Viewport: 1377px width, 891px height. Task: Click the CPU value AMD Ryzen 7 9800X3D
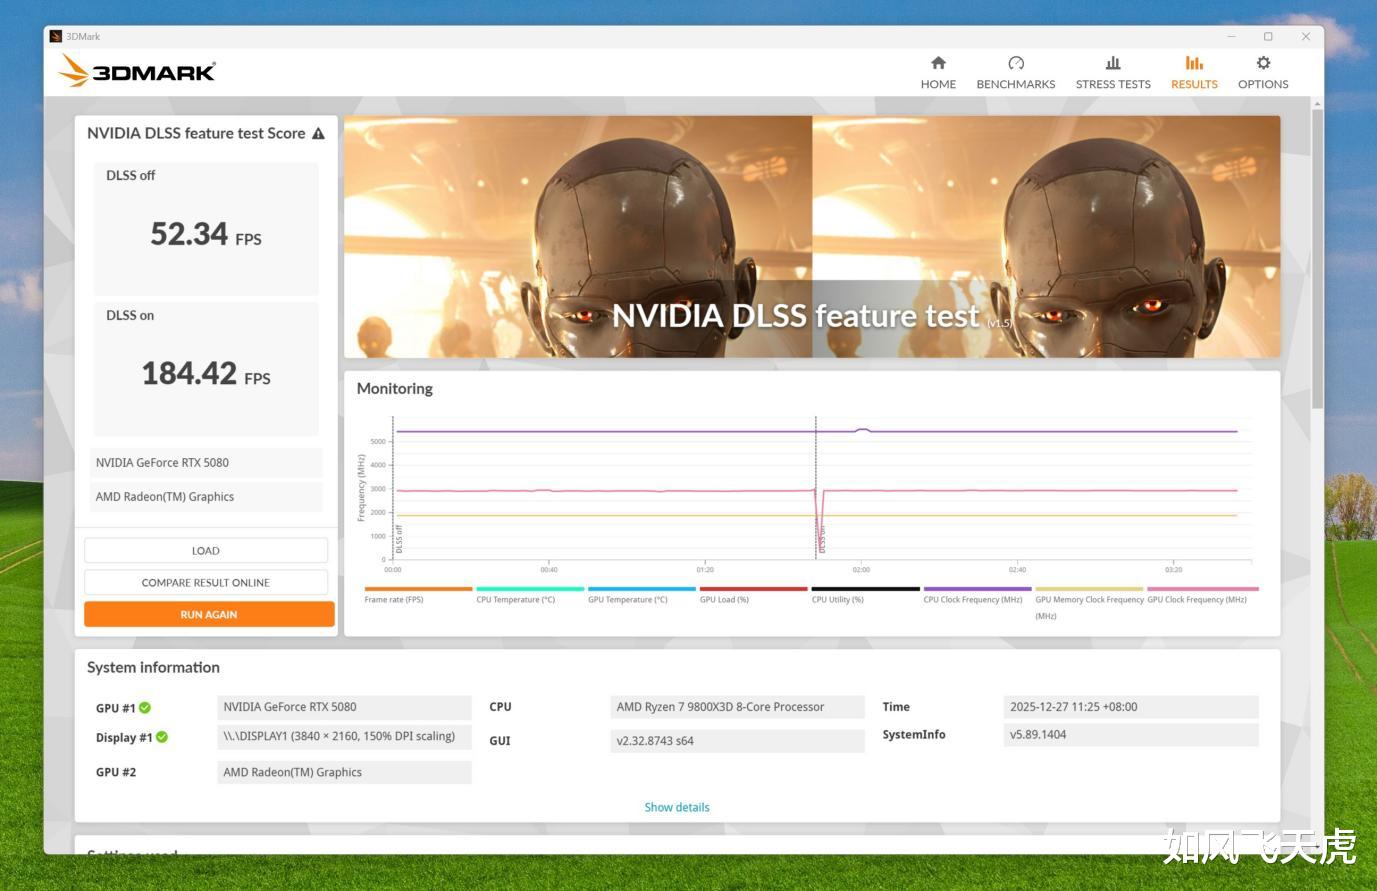coord(737,707)
